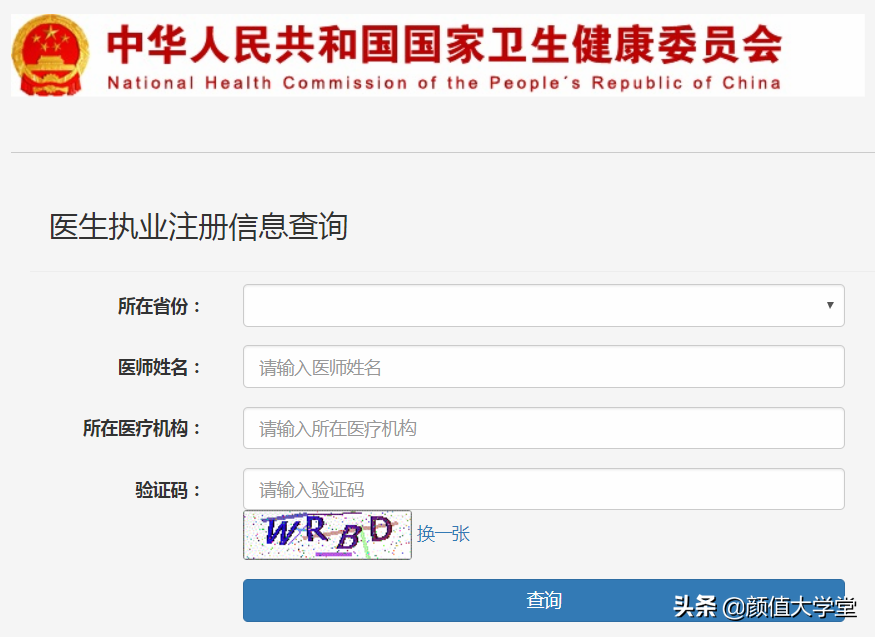Screen dimensions: 875x637
Task: Click the letter D in captcha image
Action: coord(381,528)
